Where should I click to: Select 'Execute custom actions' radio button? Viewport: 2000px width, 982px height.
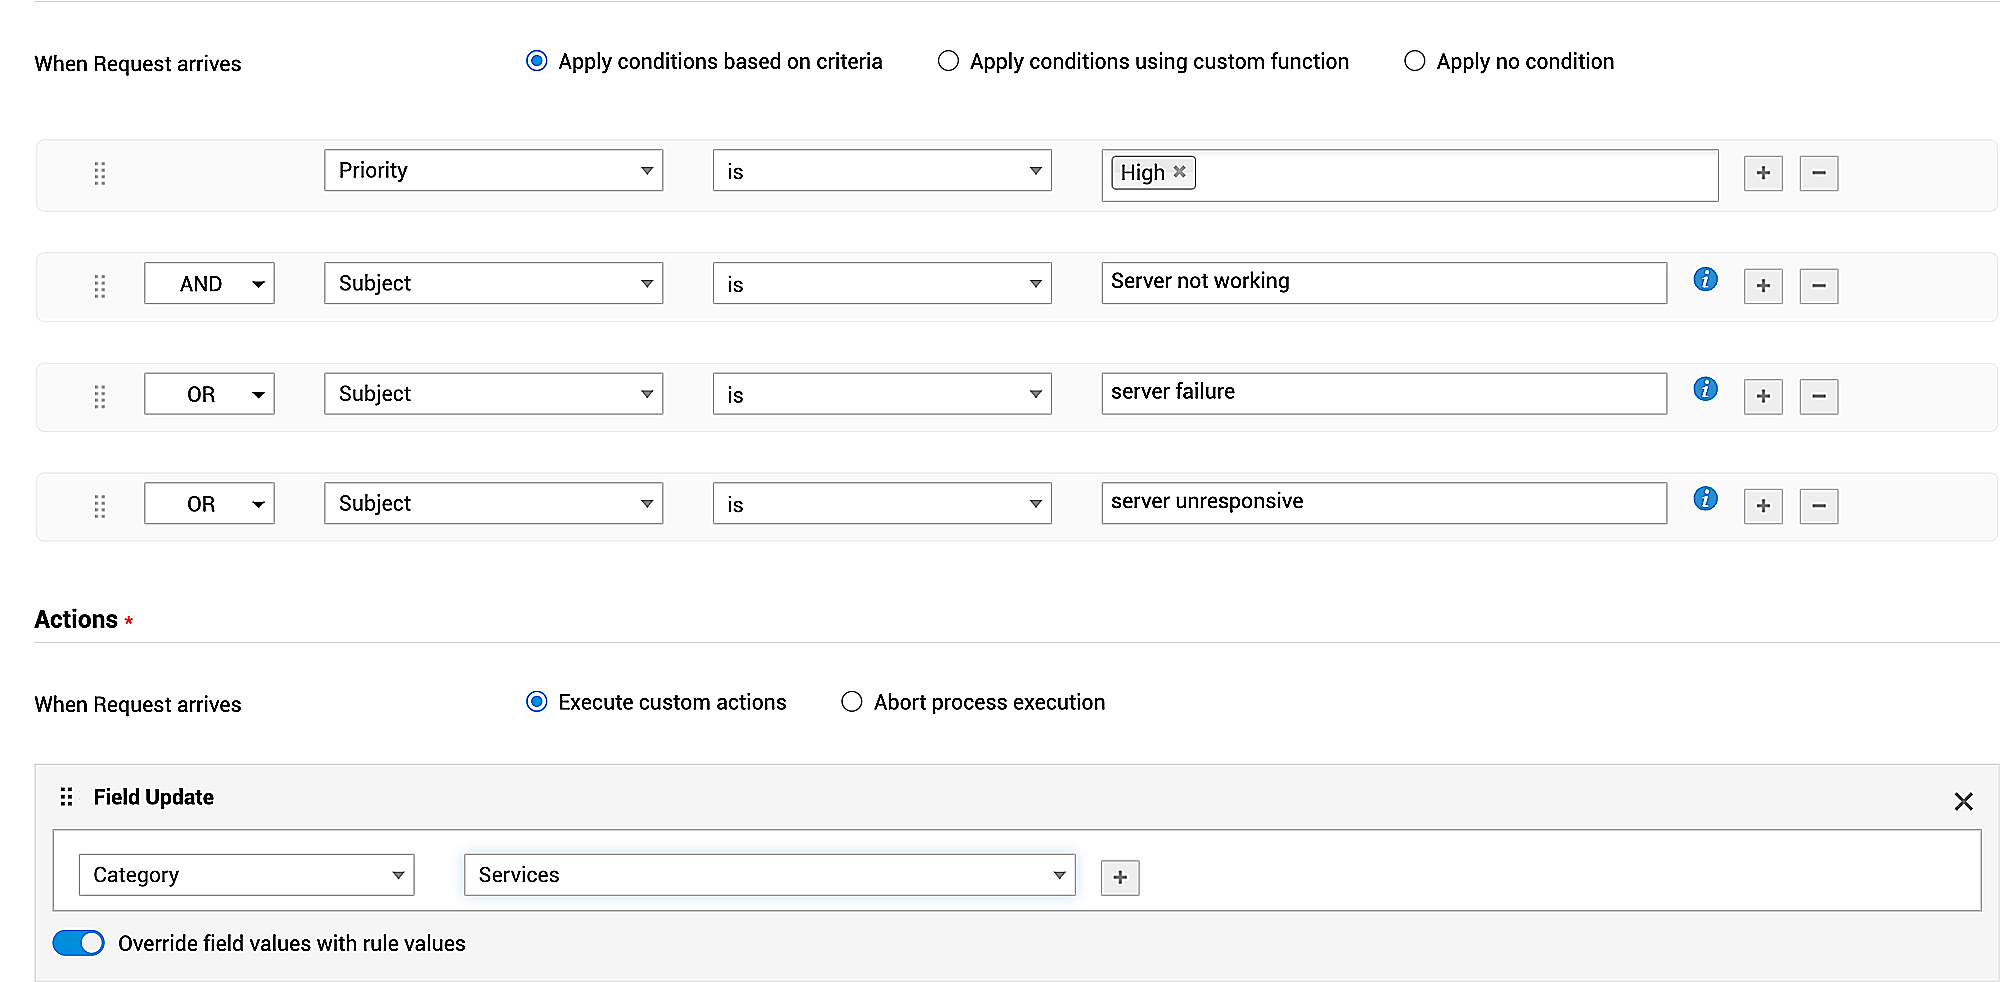(537, 702)
